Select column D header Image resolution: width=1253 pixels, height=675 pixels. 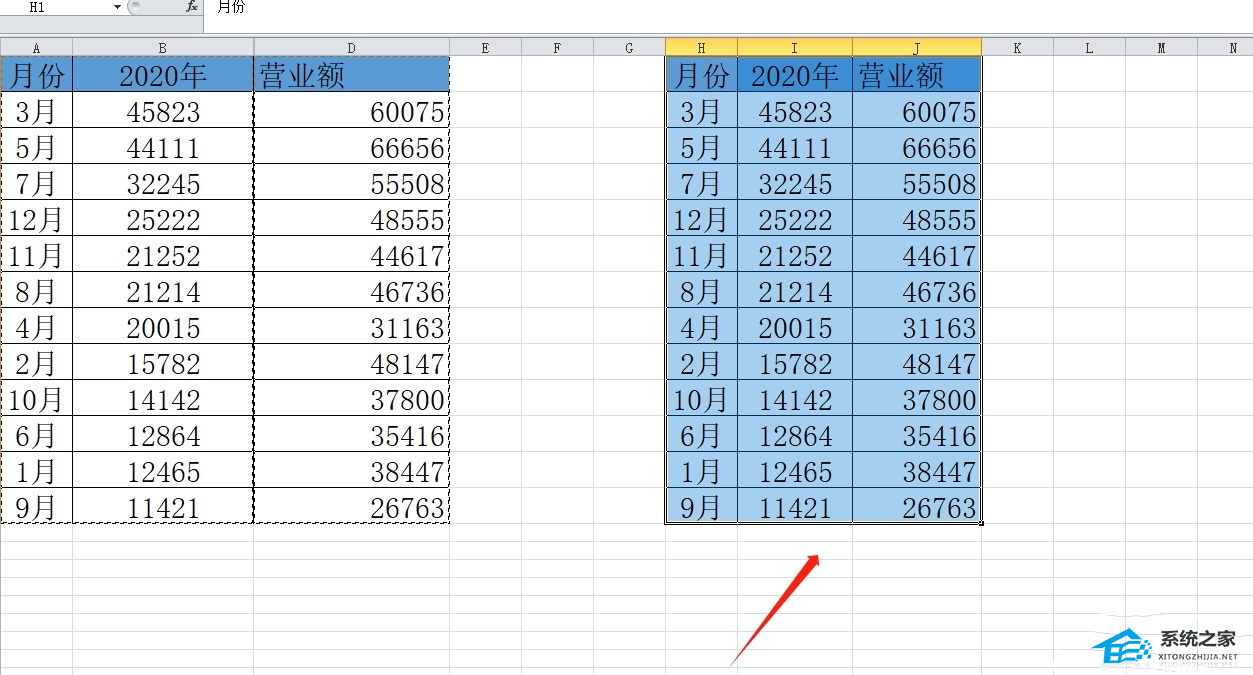(351, 47)
